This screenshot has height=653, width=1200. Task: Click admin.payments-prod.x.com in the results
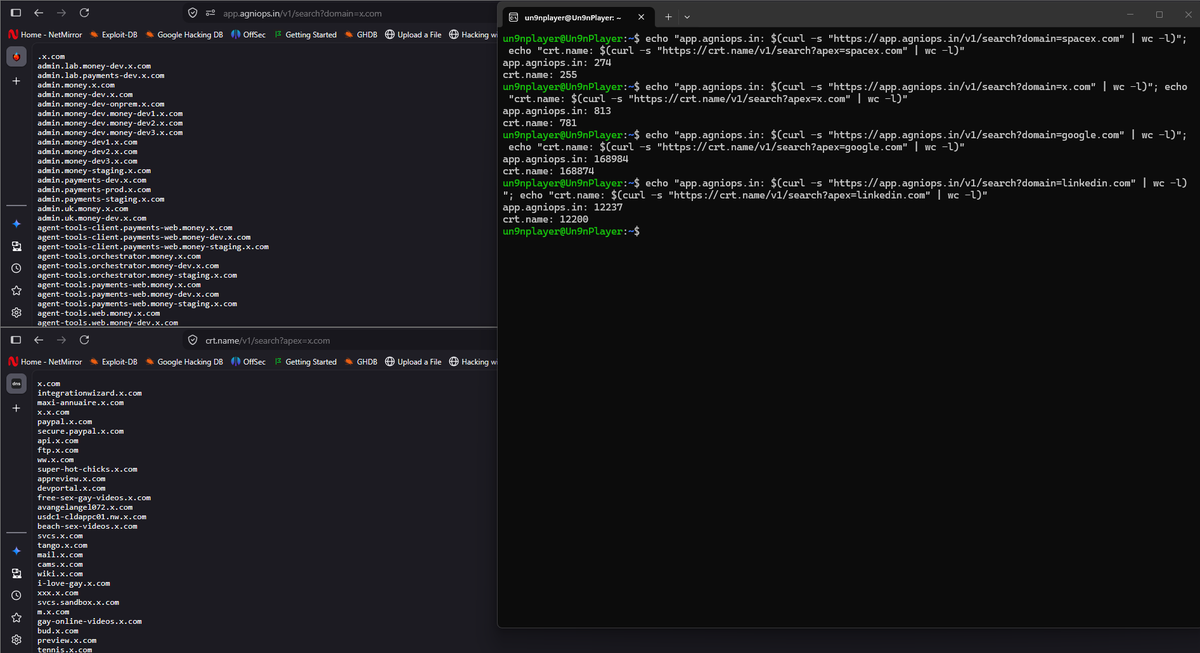(x=94, y=189)
